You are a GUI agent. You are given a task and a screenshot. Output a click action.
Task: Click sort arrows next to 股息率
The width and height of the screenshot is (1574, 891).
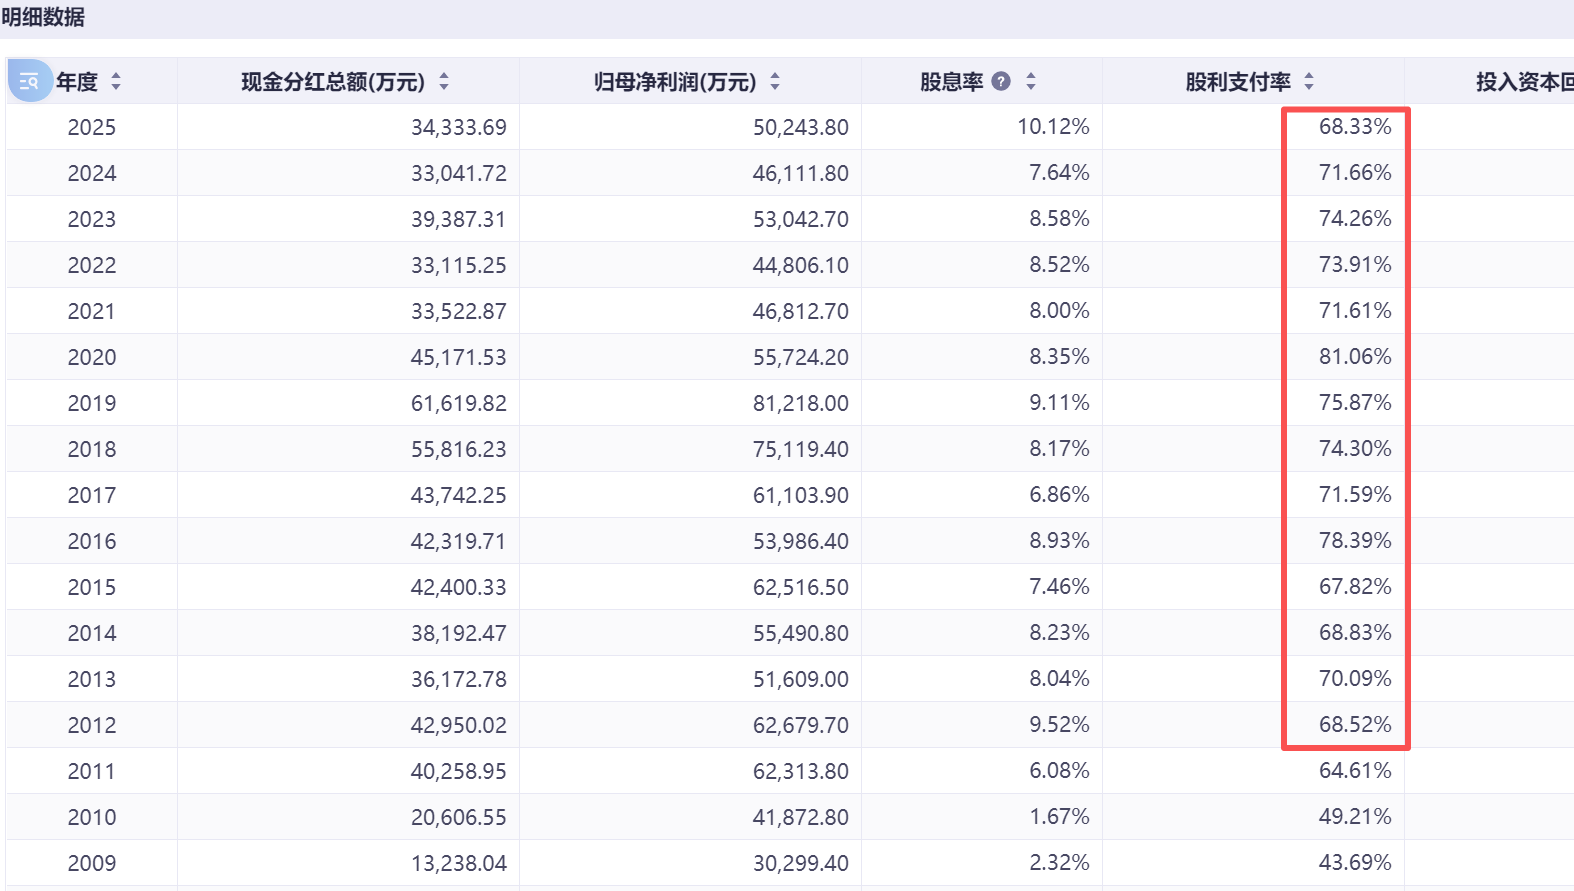click(x=1031, y=82)
